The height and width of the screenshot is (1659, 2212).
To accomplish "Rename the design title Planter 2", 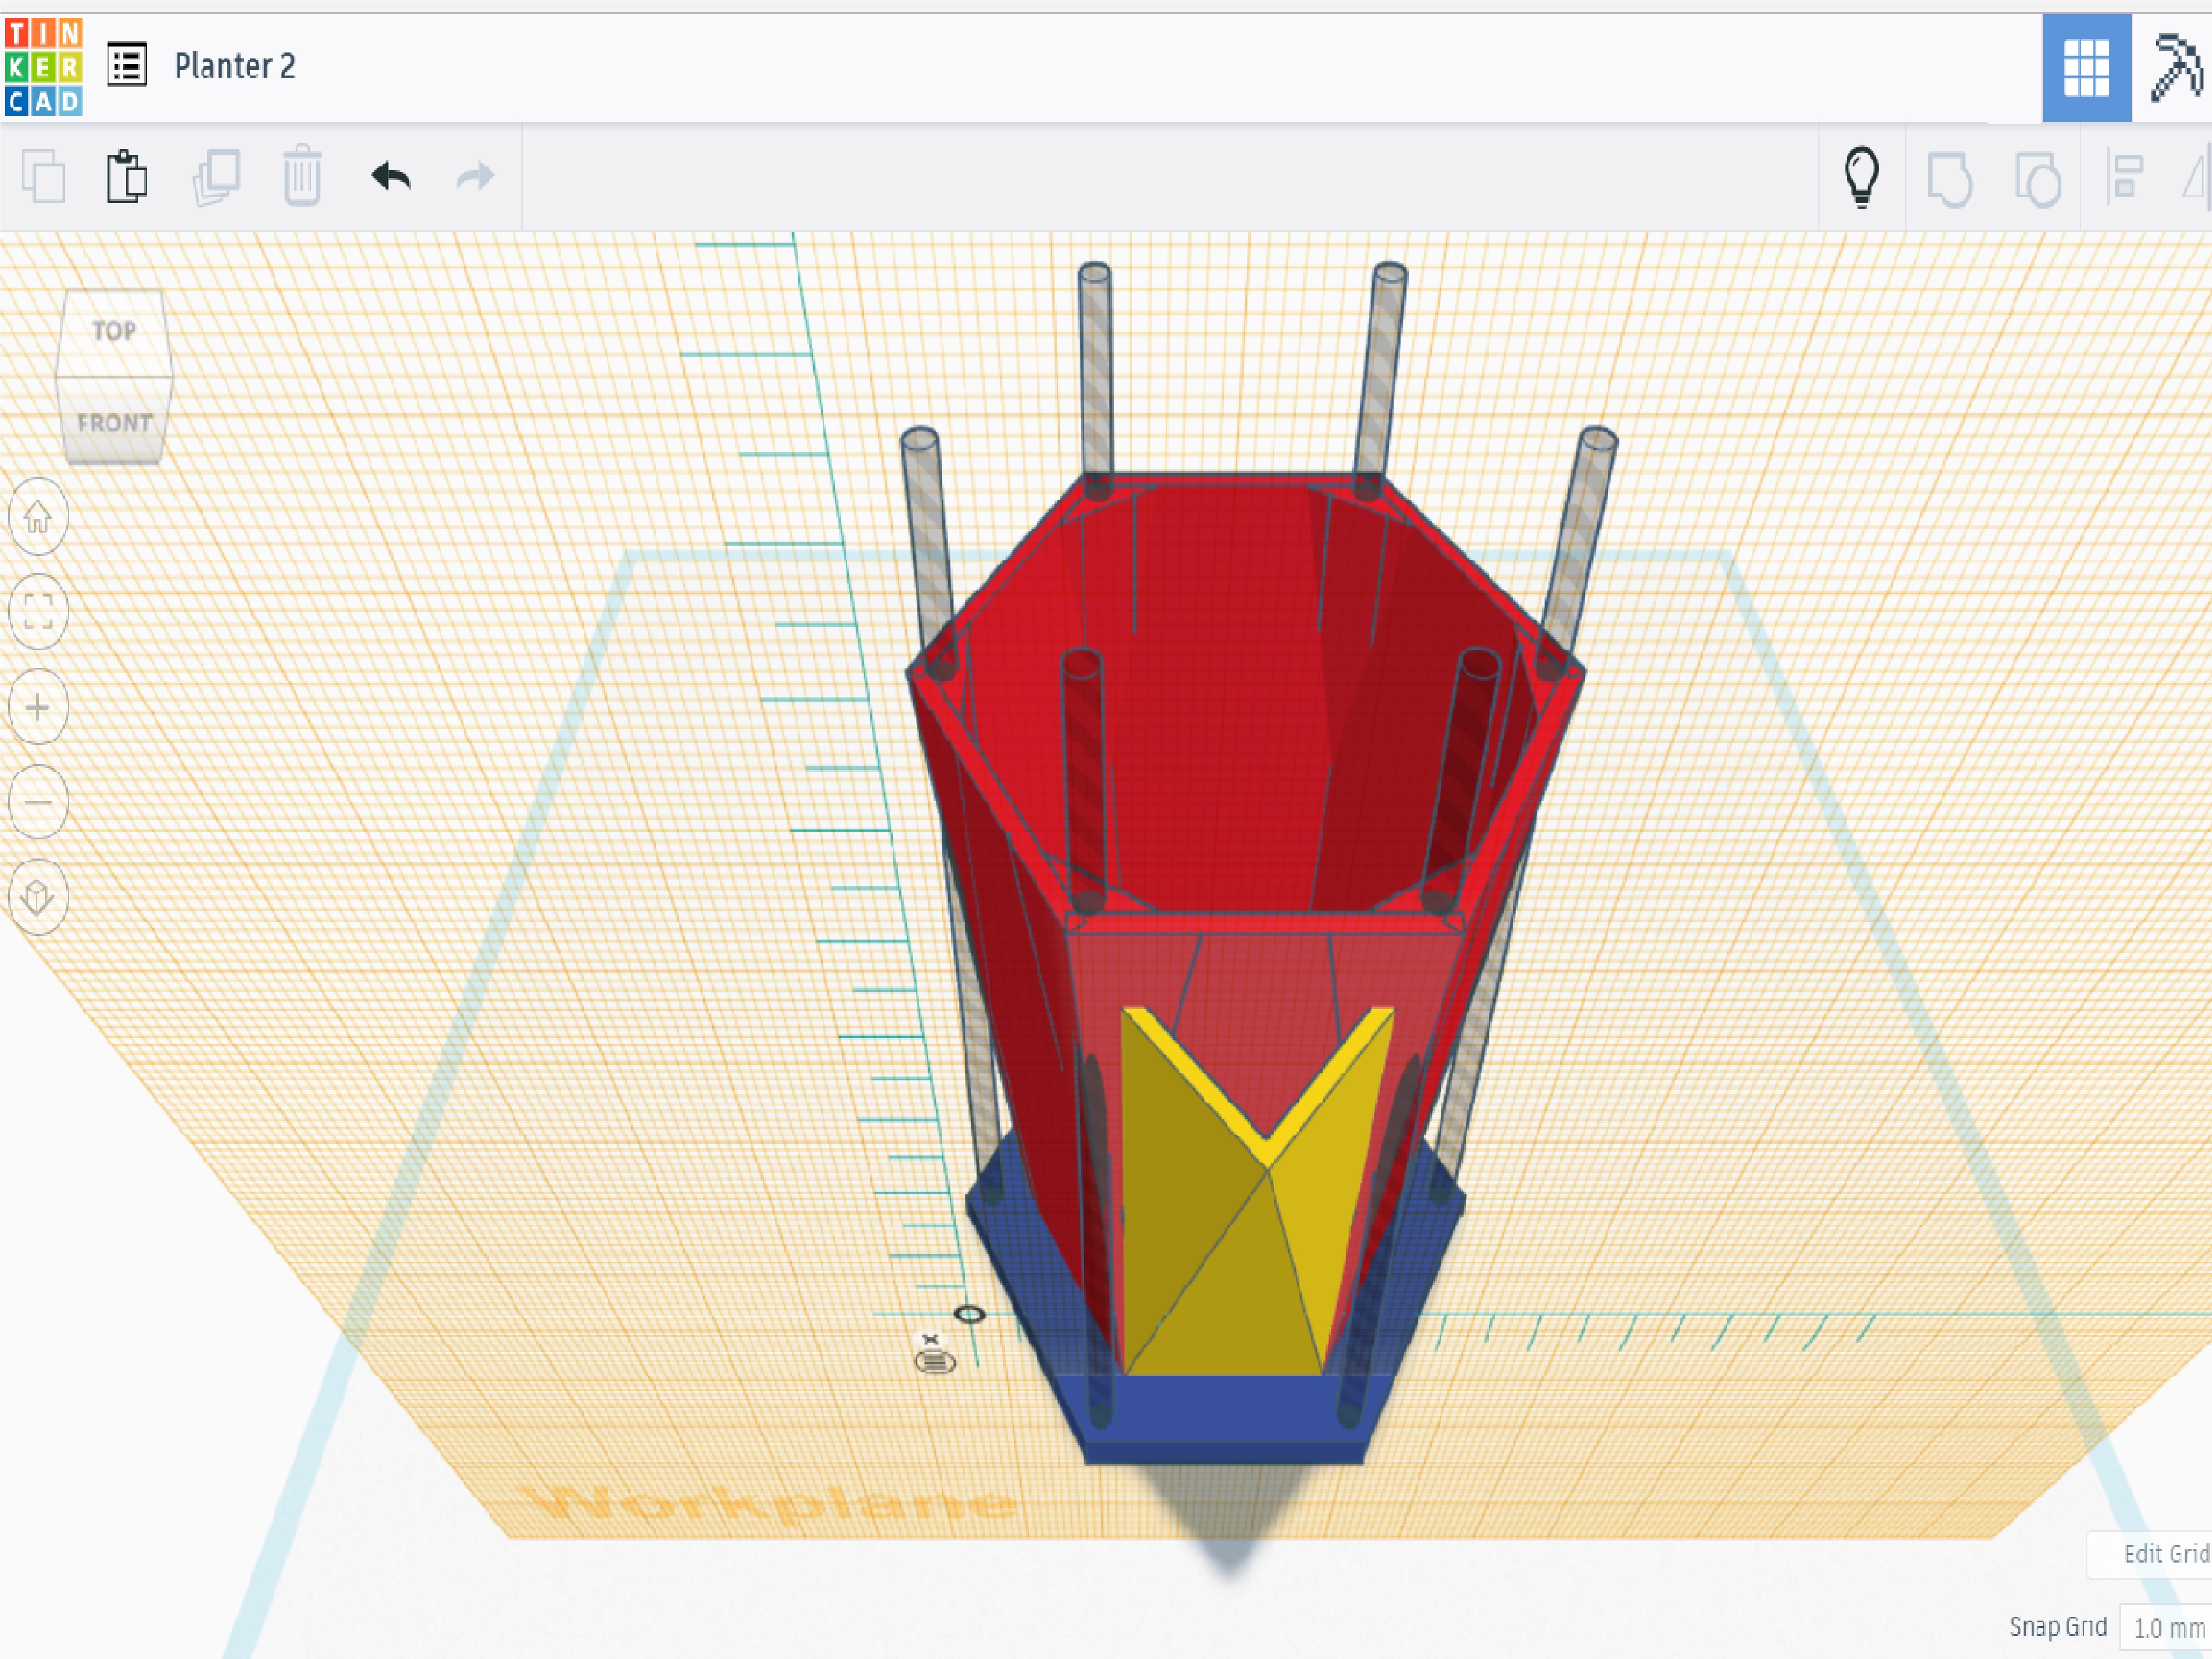I will click(x=235, y=66).
